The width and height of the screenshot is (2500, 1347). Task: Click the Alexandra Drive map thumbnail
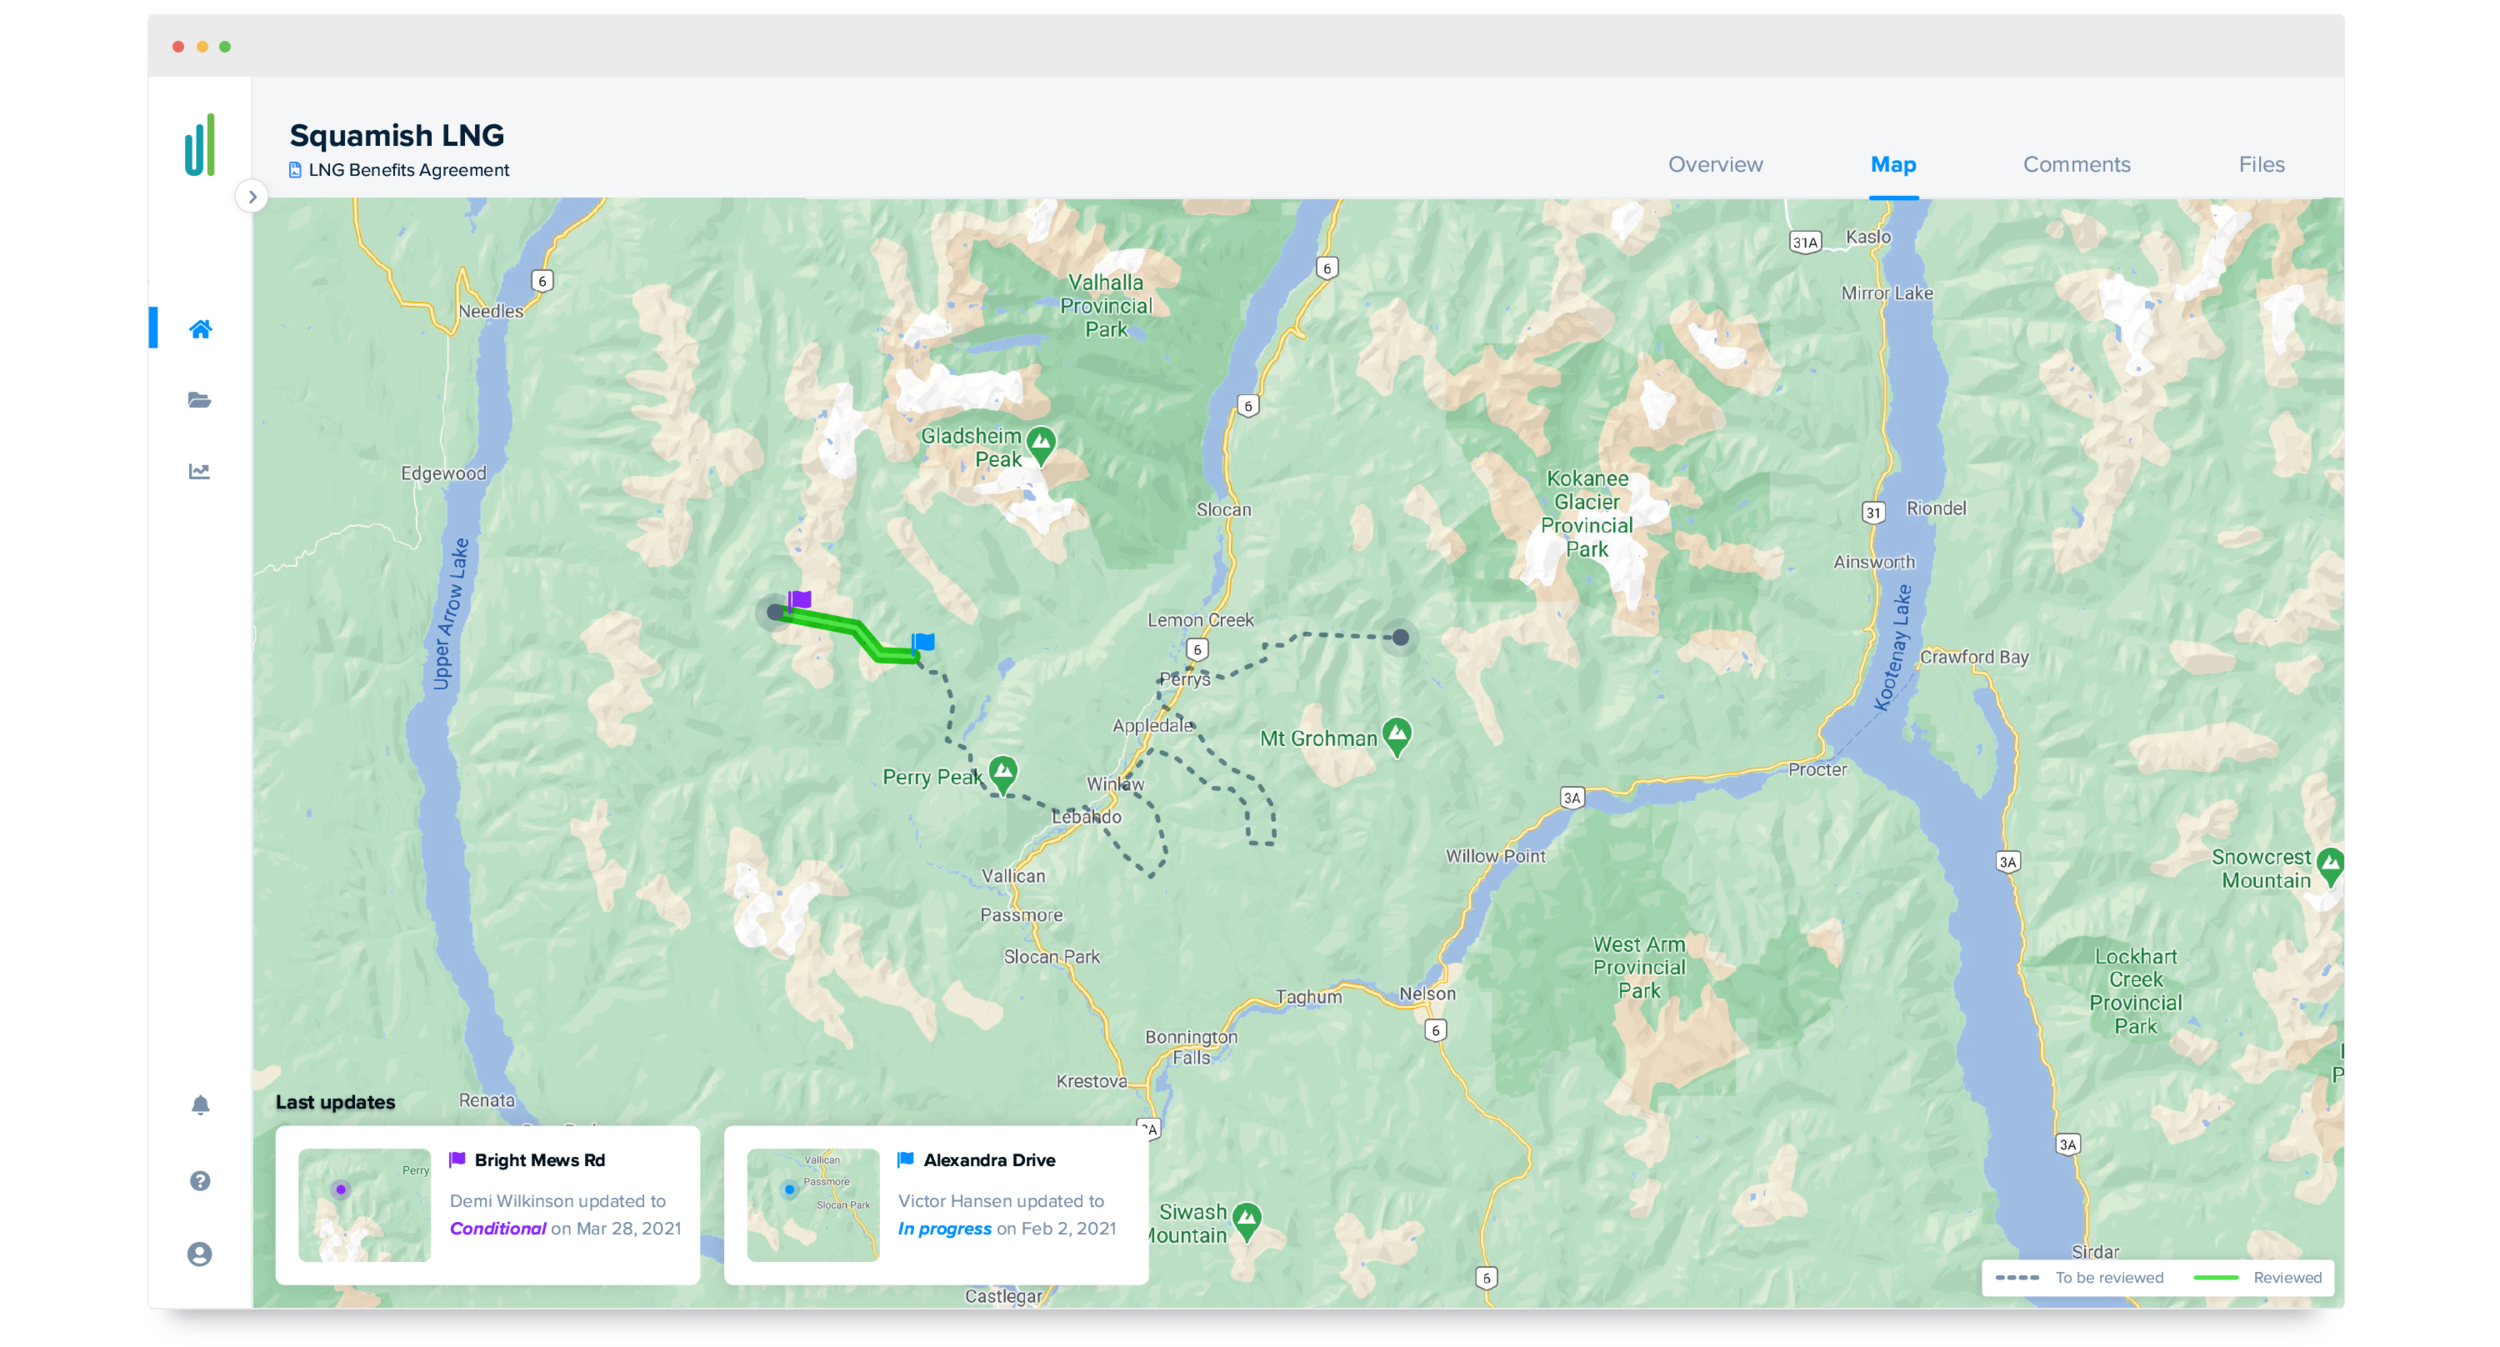(x=813, y=1205)
